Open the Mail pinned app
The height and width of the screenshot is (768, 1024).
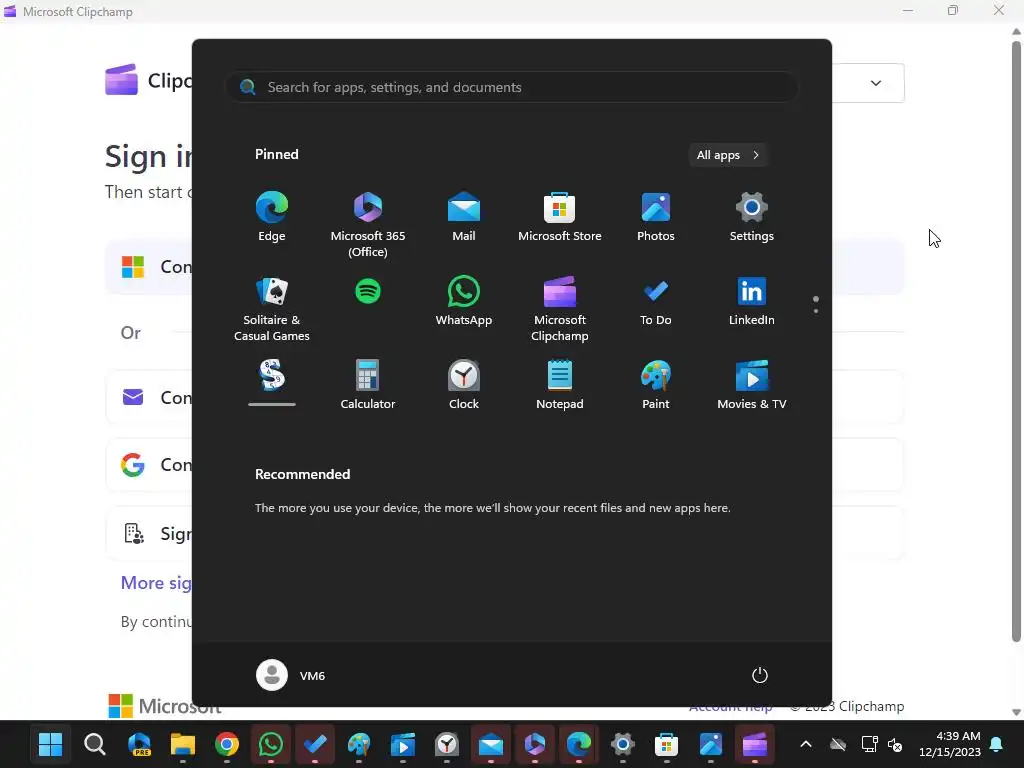(464, 217)
